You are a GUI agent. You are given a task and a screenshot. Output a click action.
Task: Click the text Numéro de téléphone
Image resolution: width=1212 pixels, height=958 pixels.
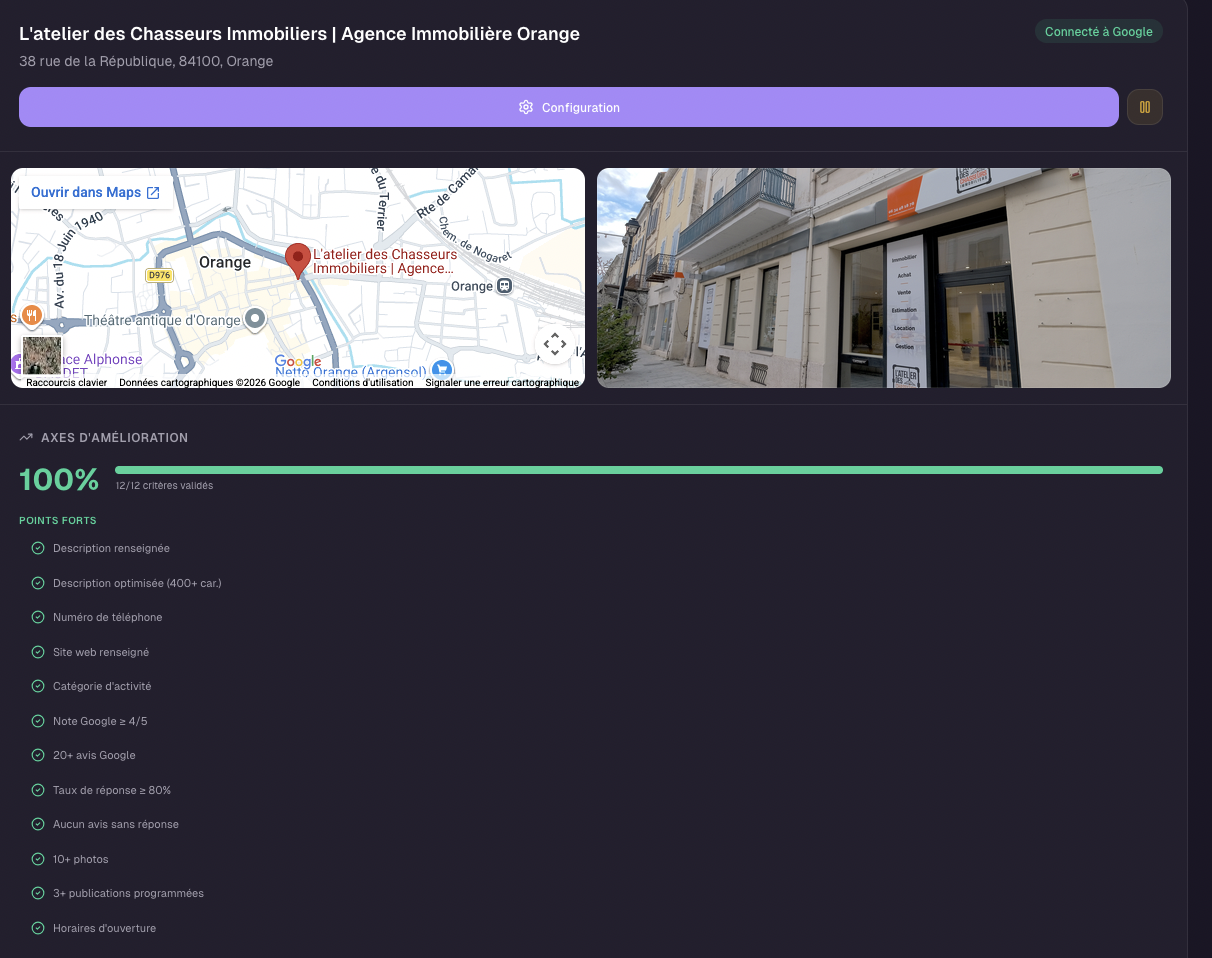click(107, 617)
